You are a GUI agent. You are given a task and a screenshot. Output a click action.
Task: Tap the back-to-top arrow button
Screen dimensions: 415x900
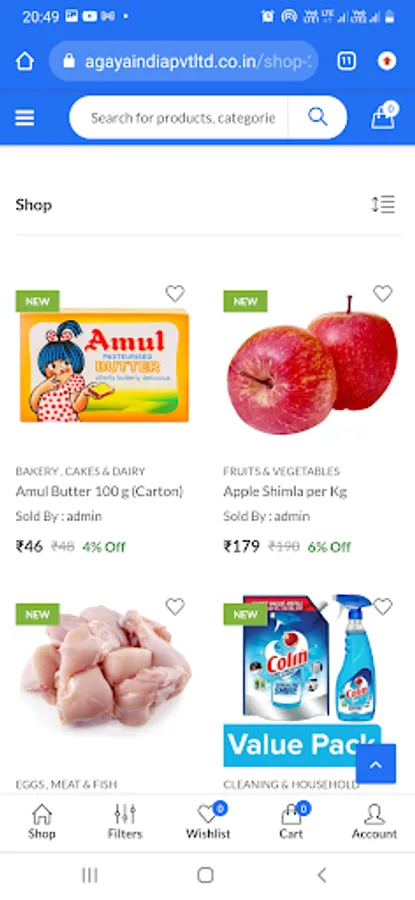(x=375, y=764)
